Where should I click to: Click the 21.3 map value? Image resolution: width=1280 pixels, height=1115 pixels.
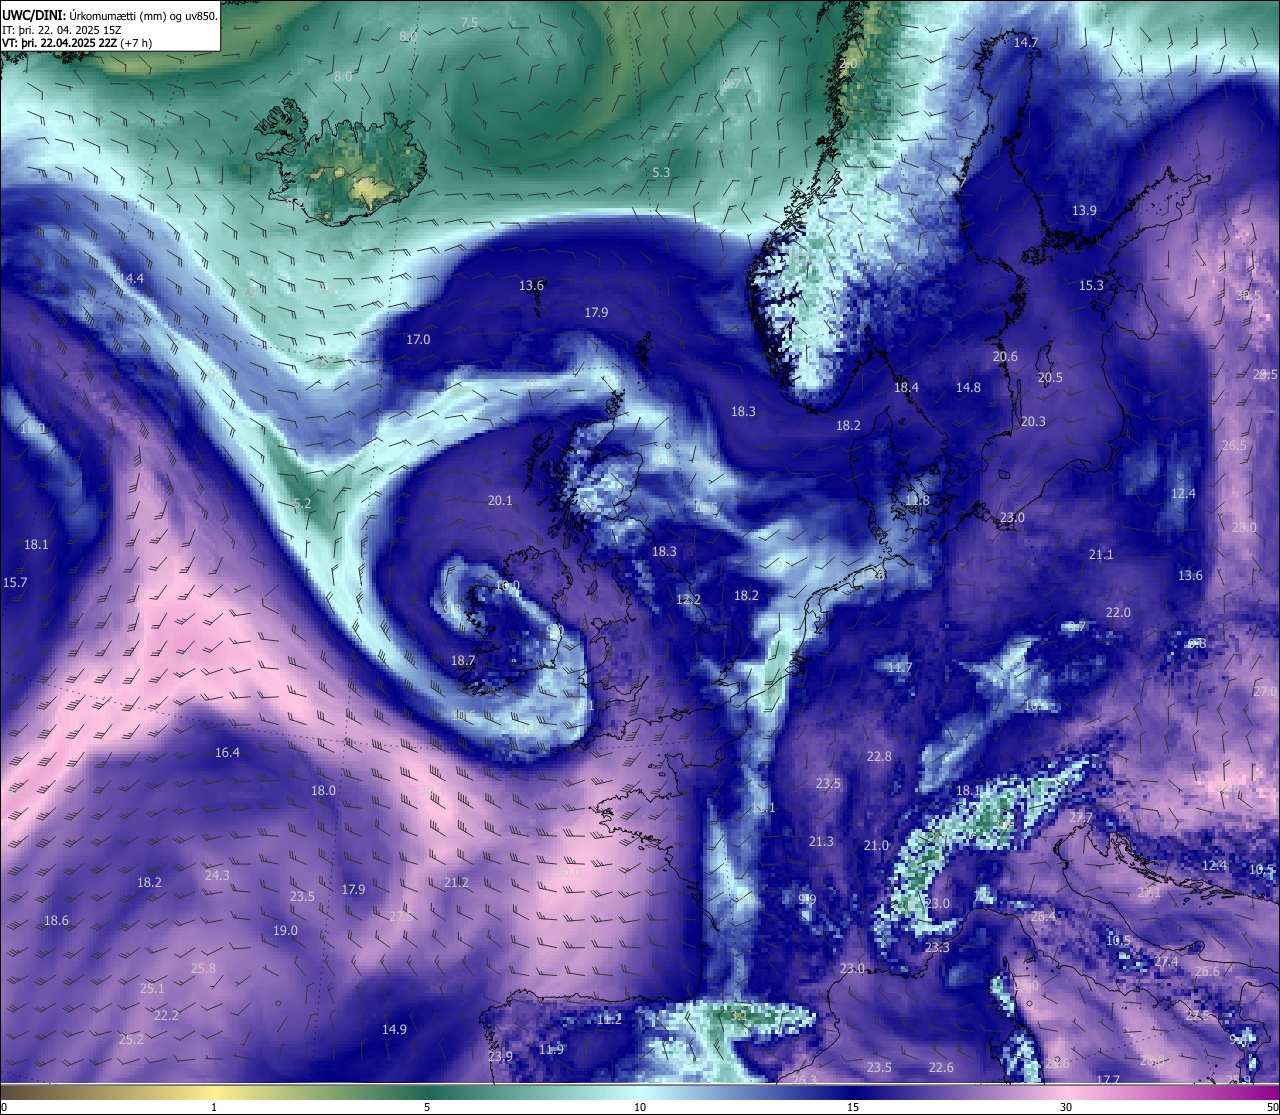tap(821, 841)
